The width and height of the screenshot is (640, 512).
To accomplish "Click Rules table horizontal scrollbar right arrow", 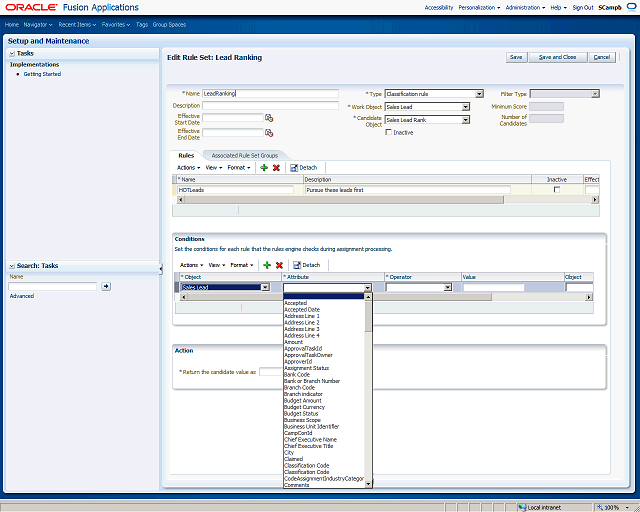I will click(x=595, y=200).
